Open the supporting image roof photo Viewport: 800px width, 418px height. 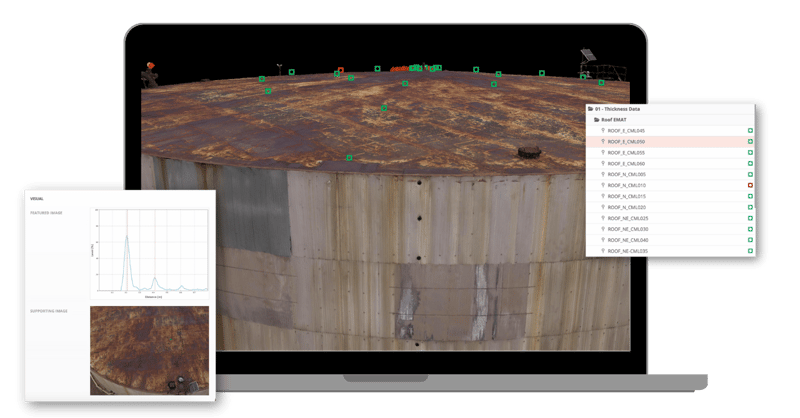[149, 350]
